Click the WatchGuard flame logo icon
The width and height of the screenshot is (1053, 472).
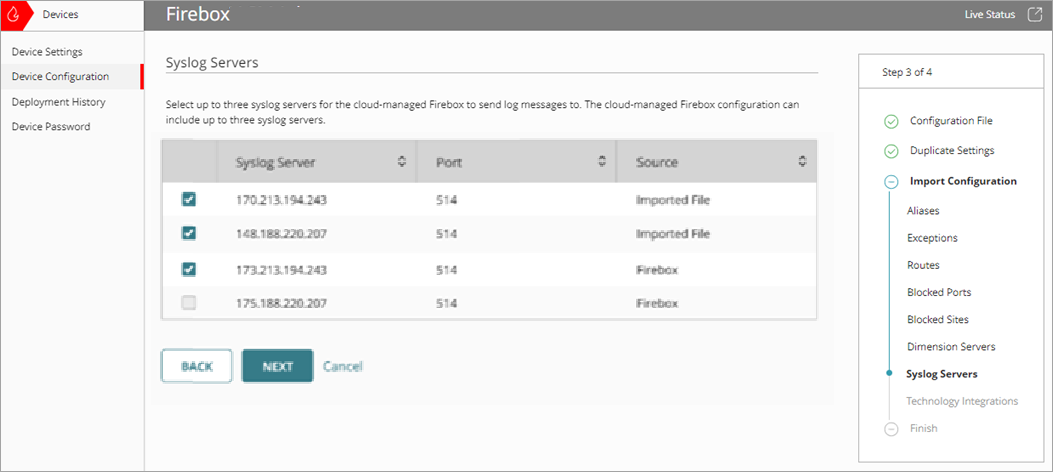13,15
